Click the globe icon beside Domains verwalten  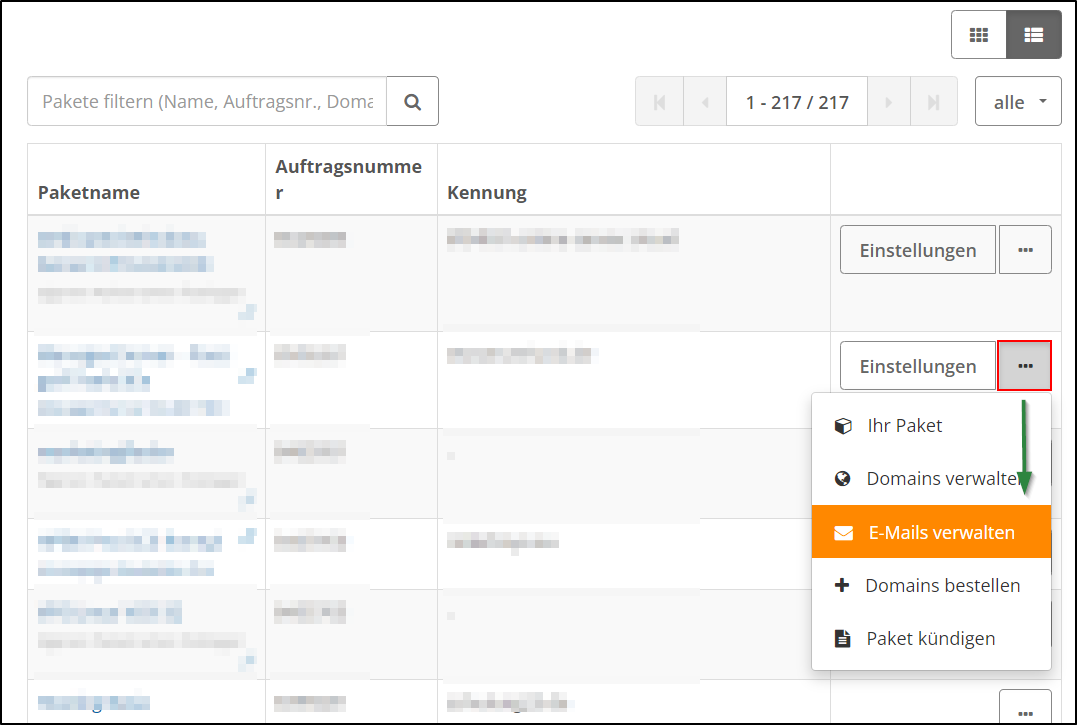[841, 478]
